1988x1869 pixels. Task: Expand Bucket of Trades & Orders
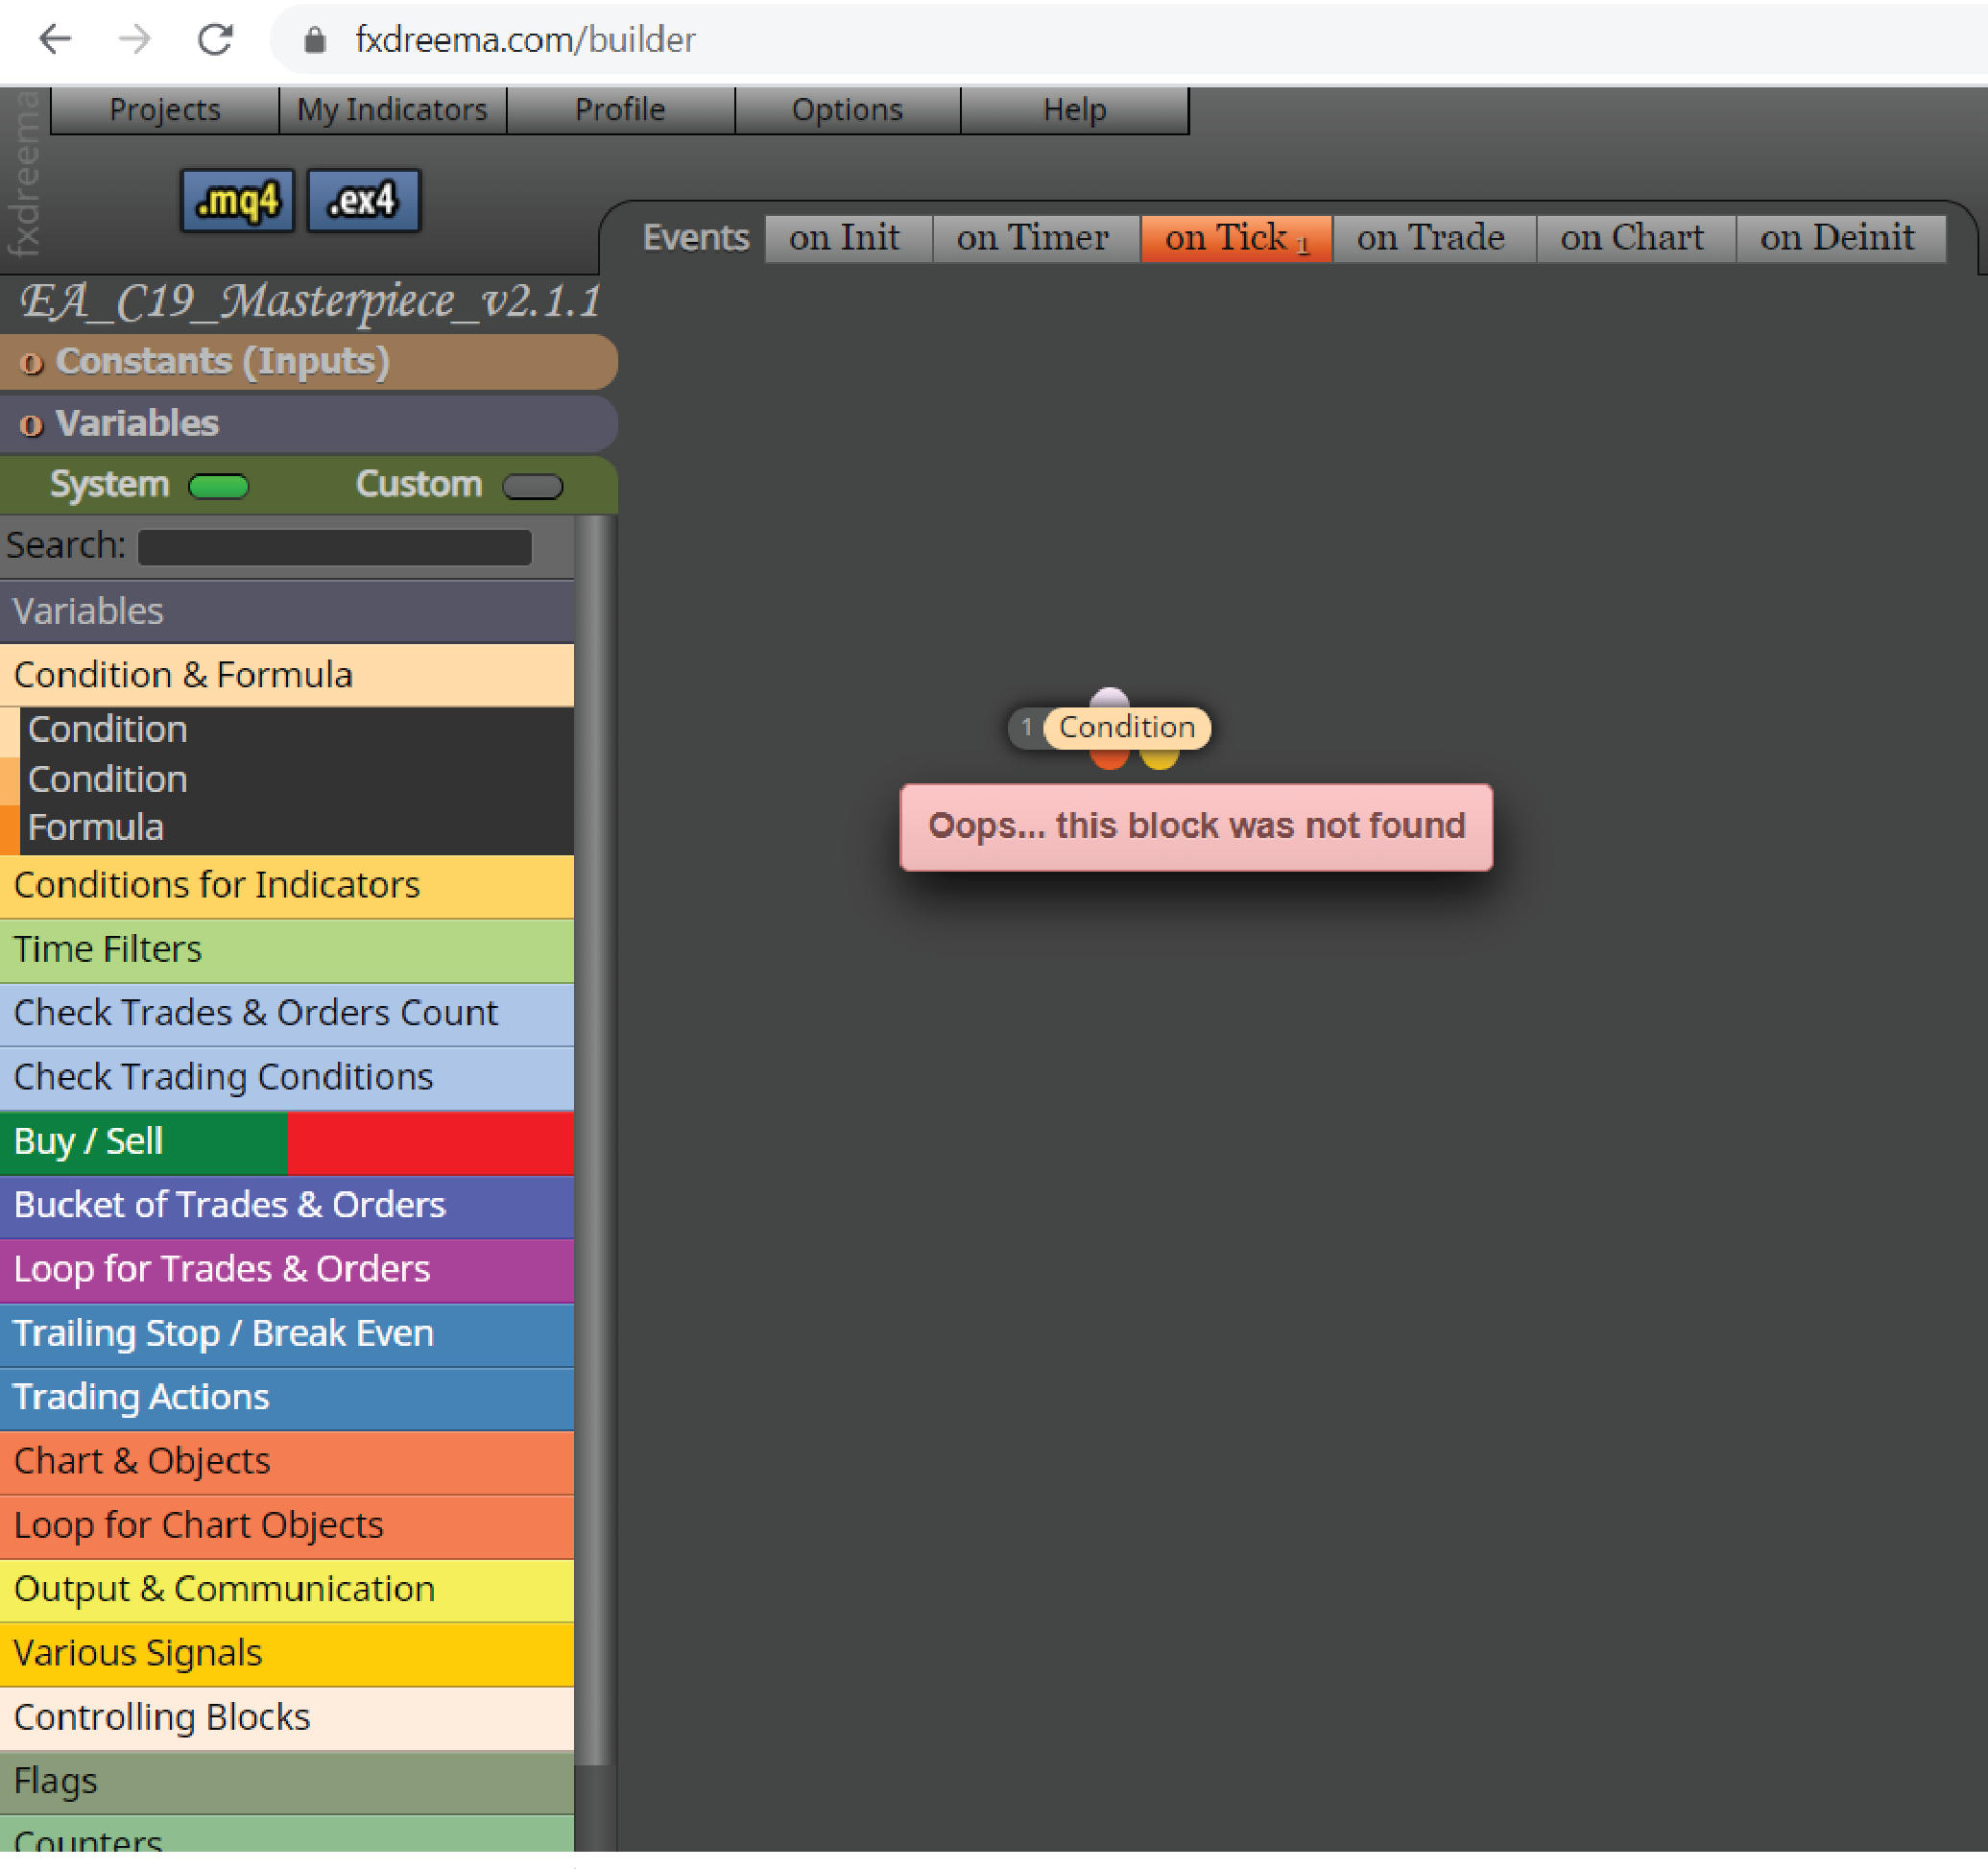click(x=287, y=1206)
